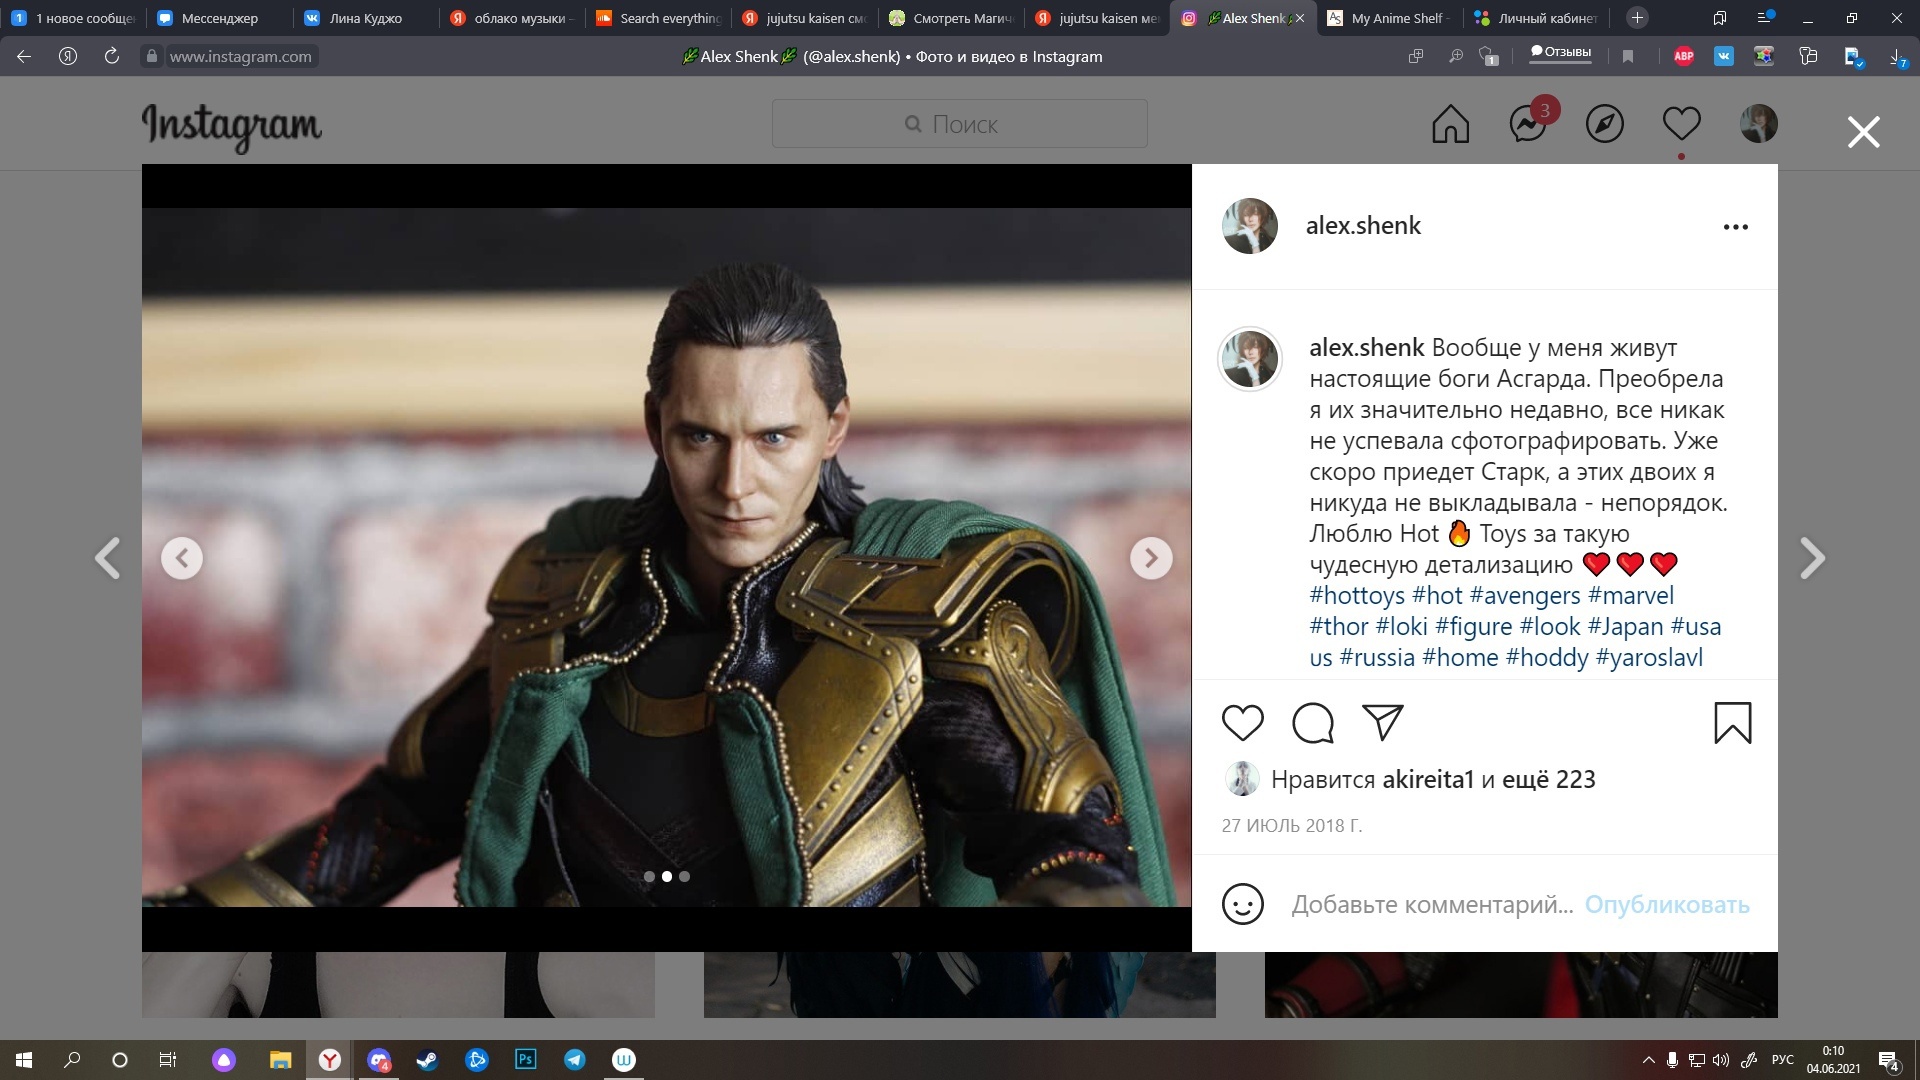Switch the РУС input language
1920x1080 pixels.
pyautogui.click(x=1783, y=1060)
